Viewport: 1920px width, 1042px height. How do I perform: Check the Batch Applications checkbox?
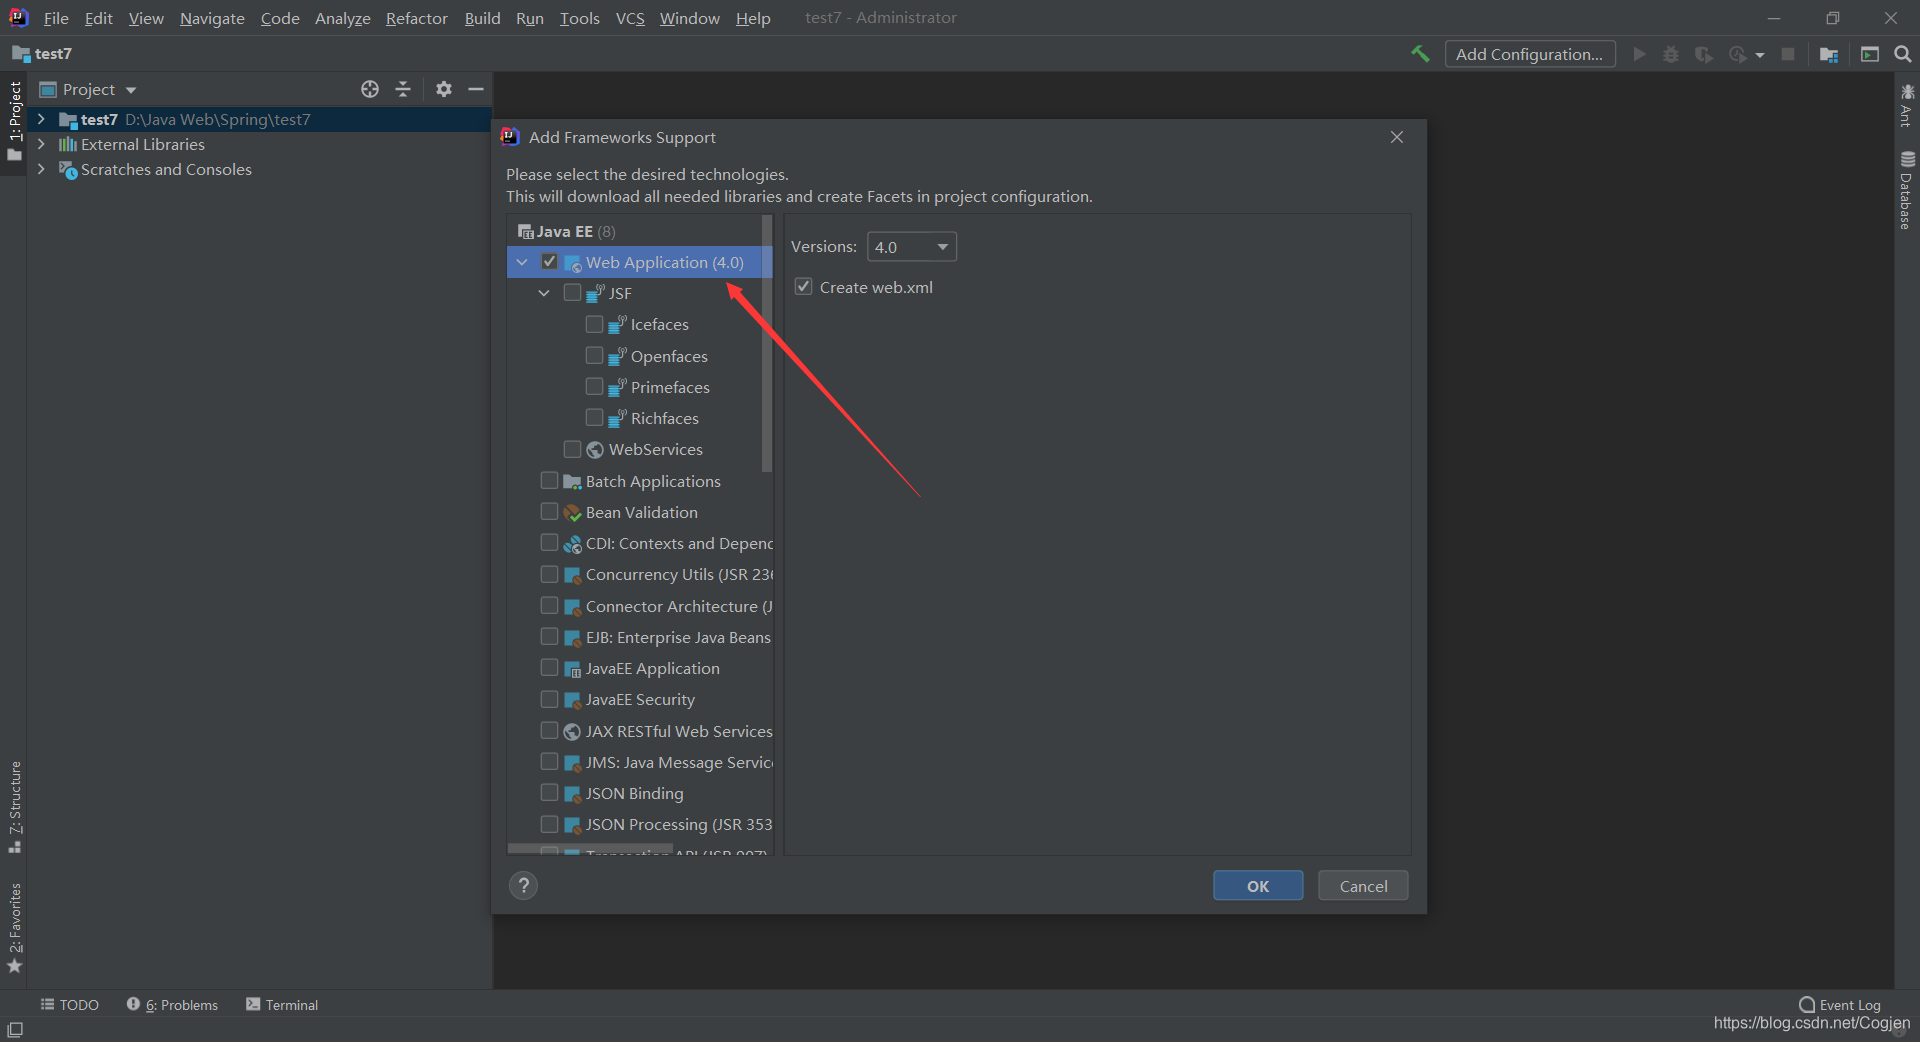pos(549,480)
